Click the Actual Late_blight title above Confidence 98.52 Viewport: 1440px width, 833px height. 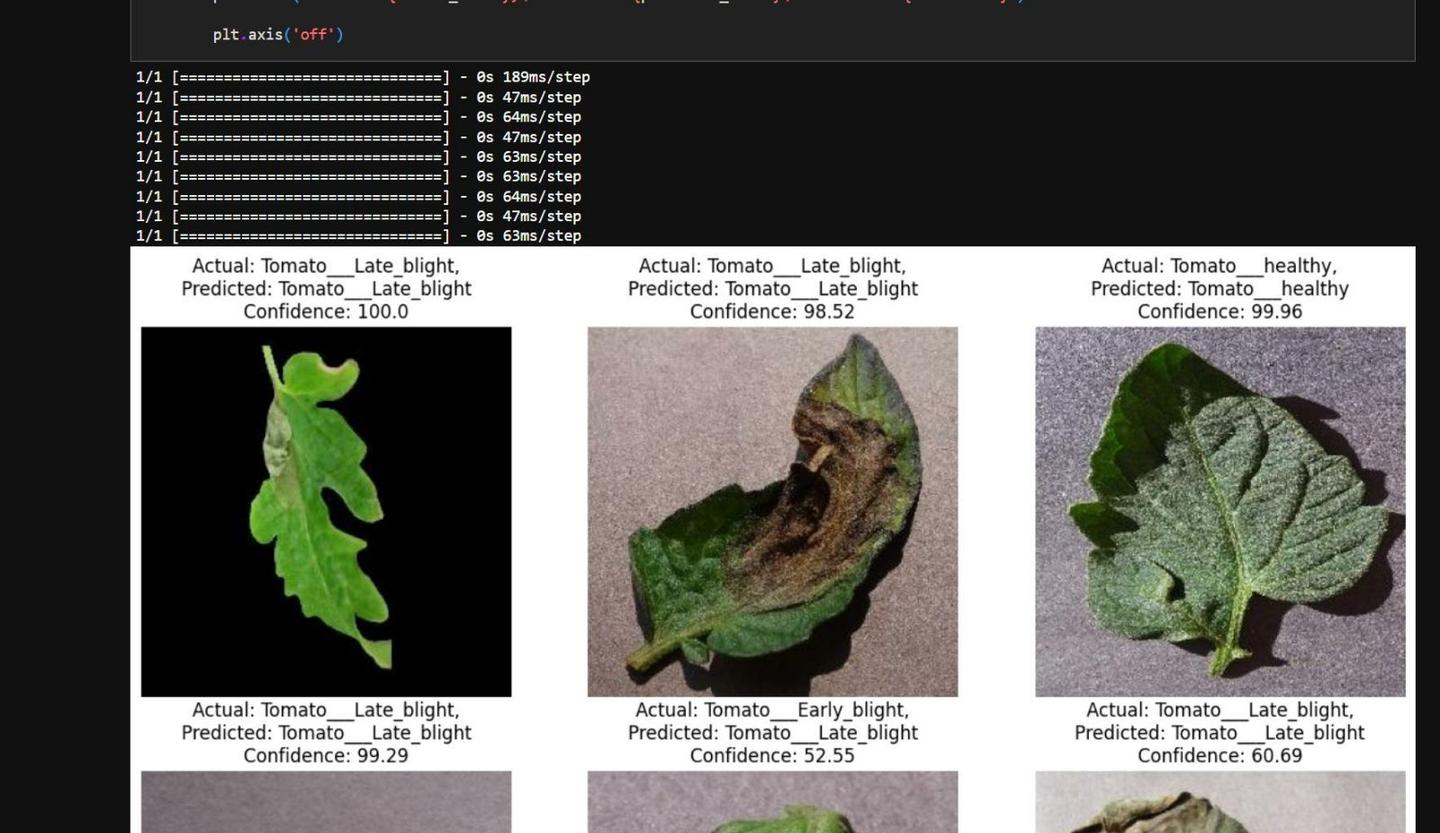772,266
